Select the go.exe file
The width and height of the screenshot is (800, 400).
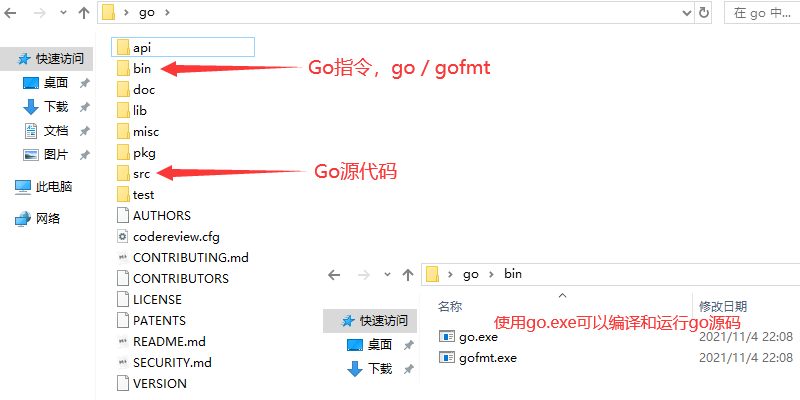(x=468, y=337)
